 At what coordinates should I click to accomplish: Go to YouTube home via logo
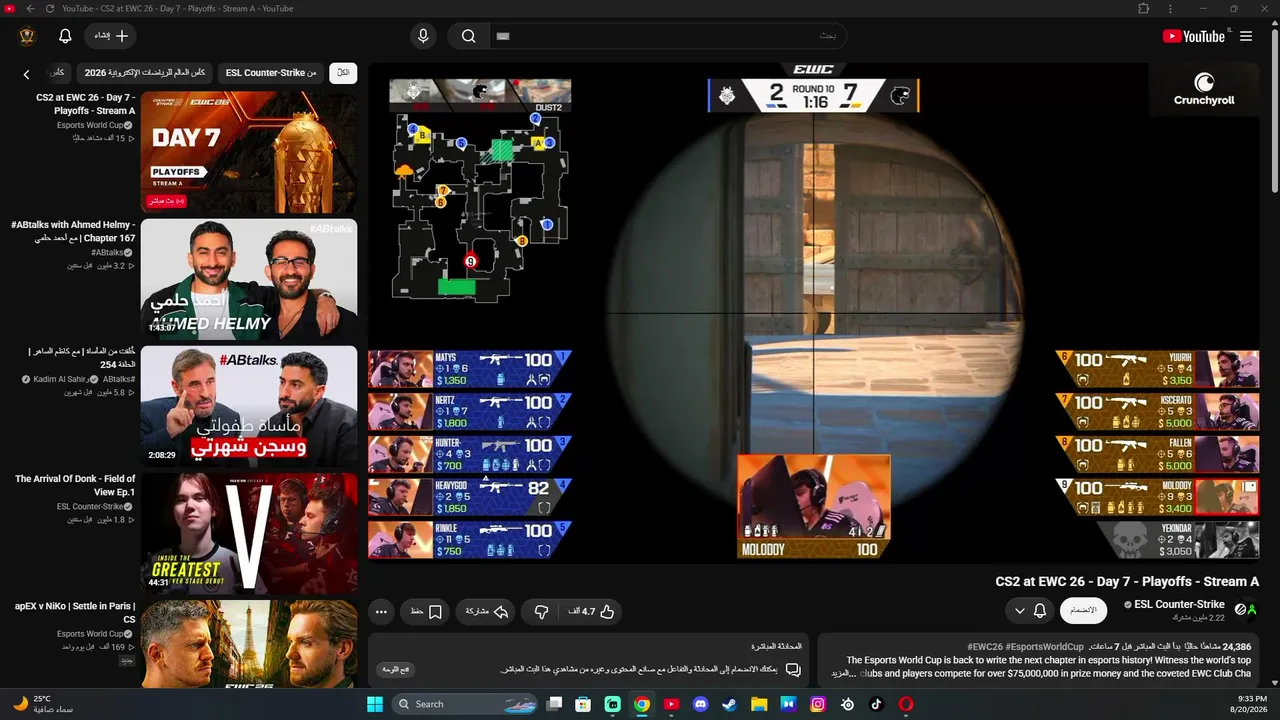pos(1194,36)
